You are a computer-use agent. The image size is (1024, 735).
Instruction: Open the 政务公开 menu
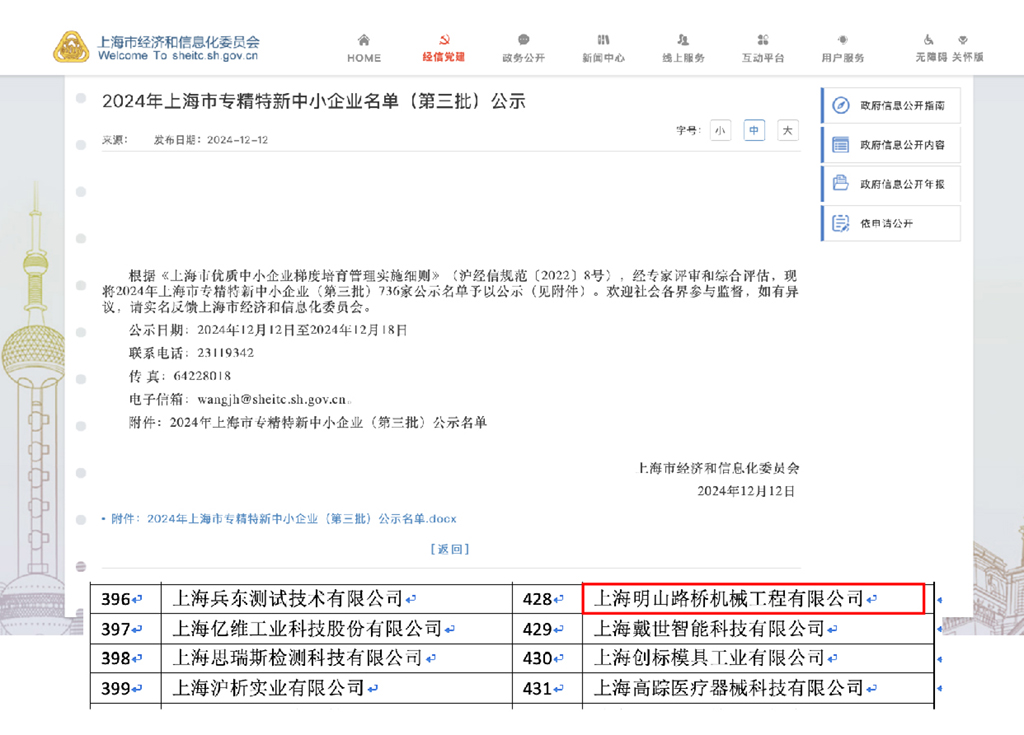(x=523, y=49)
